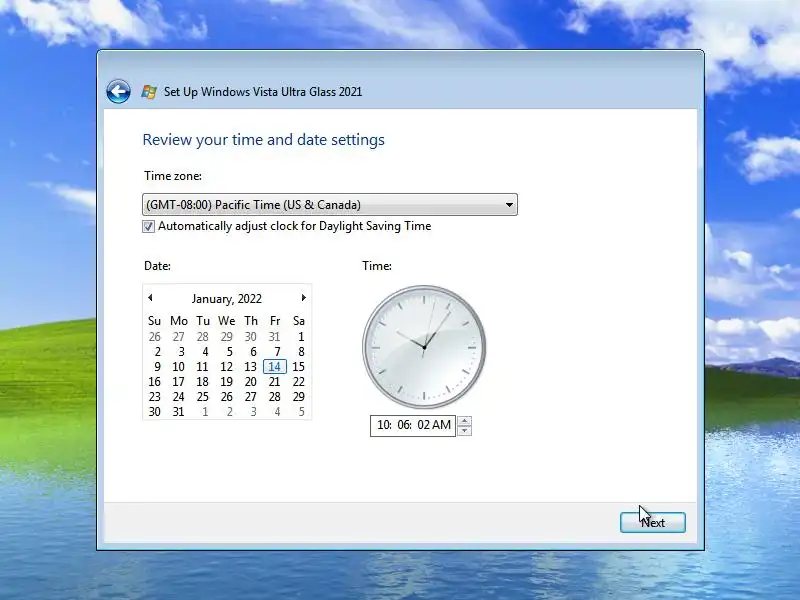Select January 20 in the calendar

coord(251,382)
